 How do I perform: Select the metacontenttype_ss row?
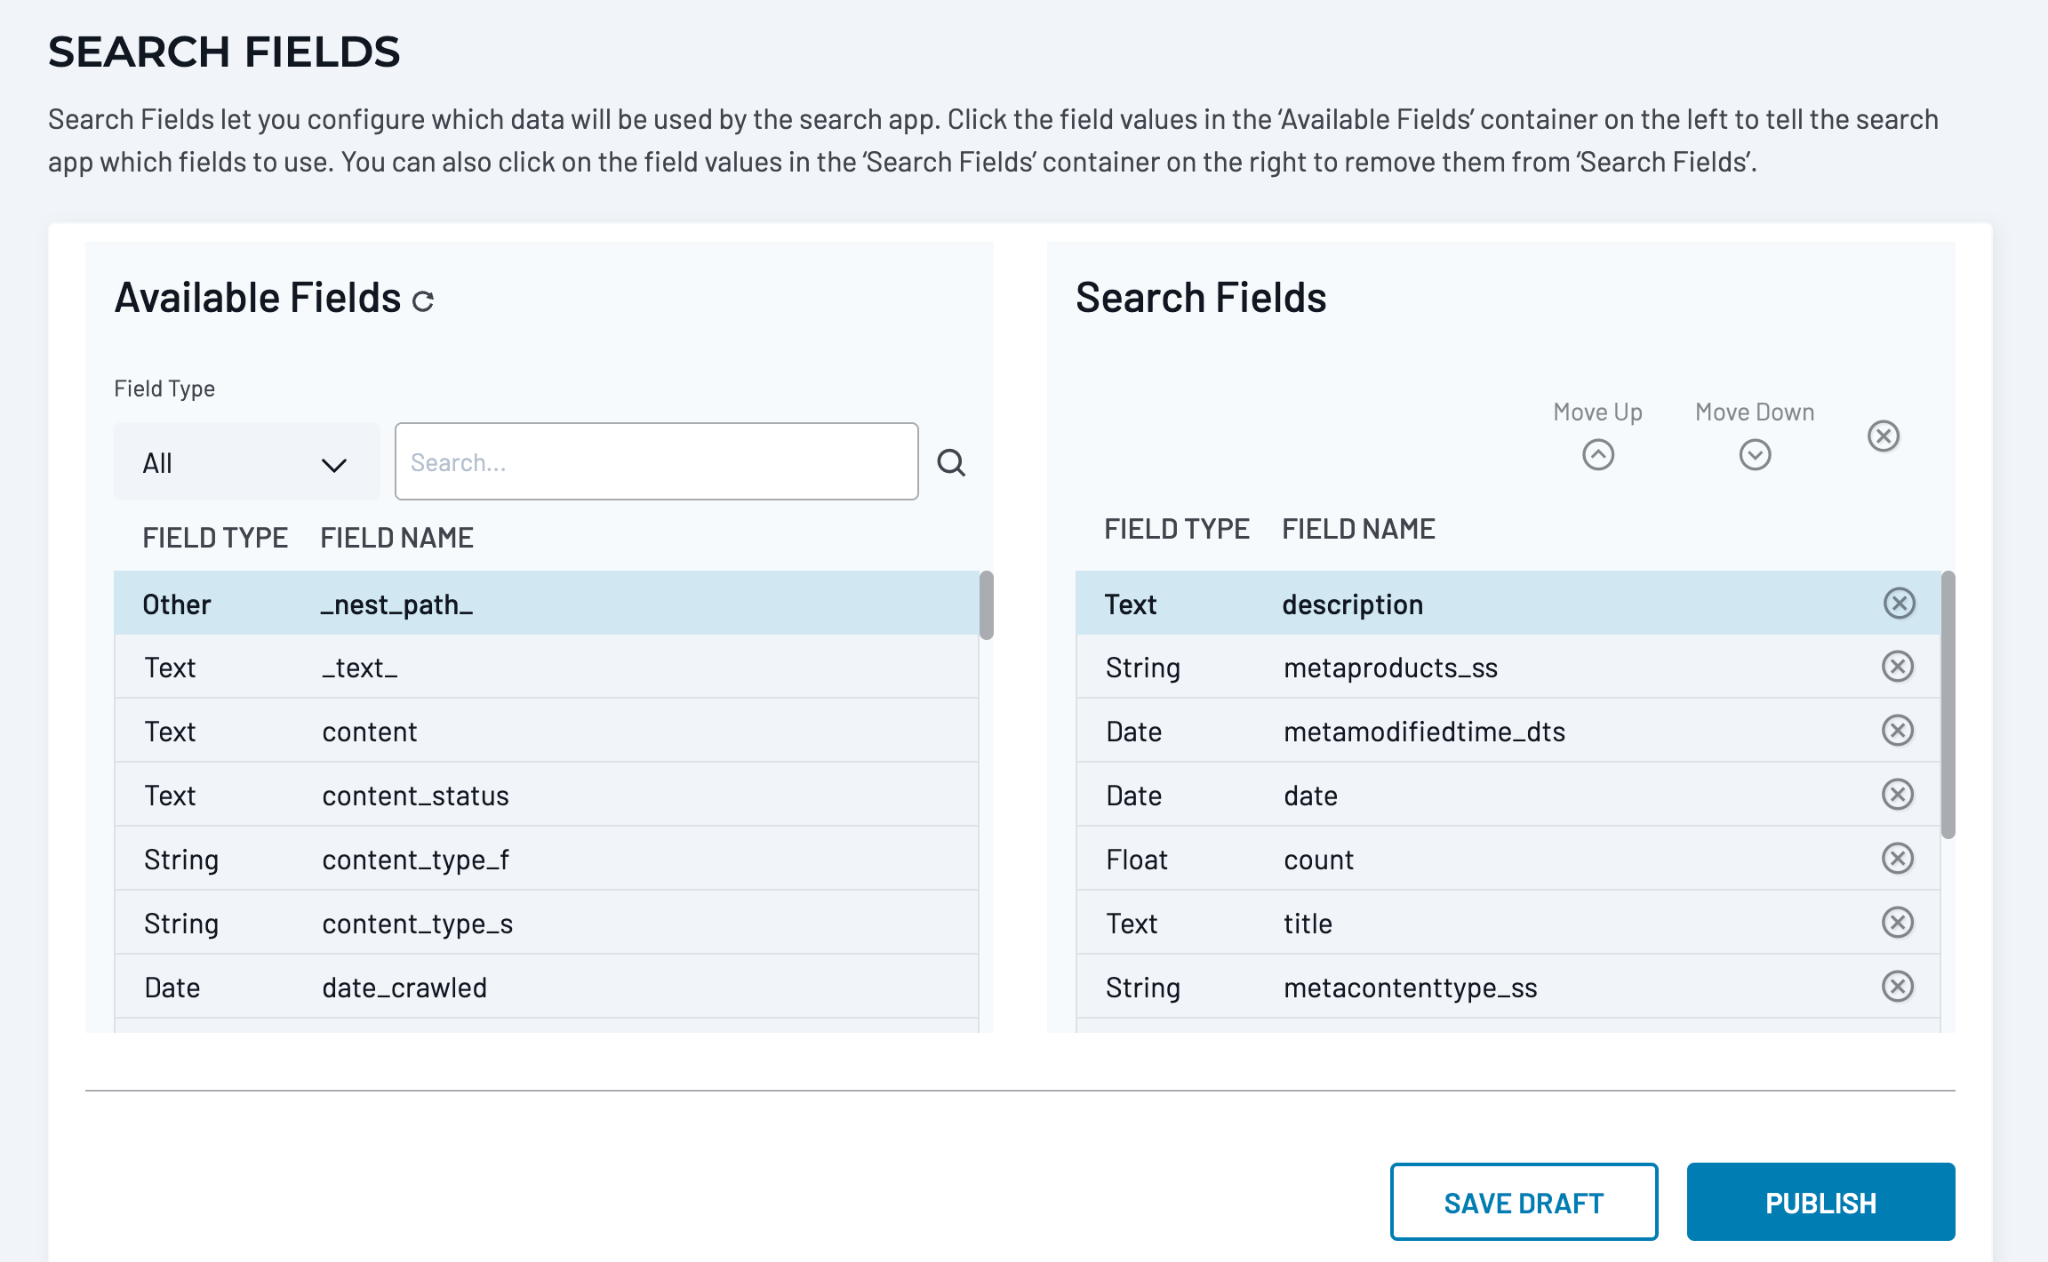coord(1508,987)
